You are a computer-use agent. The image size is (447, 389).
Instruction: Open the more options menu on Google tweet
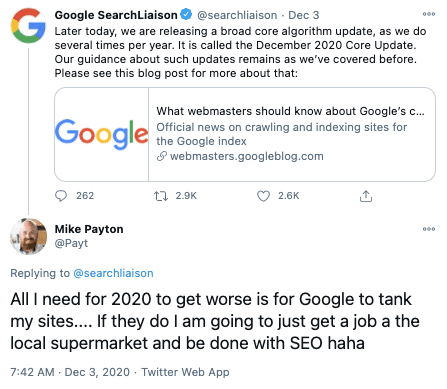(x=429, y=14)
